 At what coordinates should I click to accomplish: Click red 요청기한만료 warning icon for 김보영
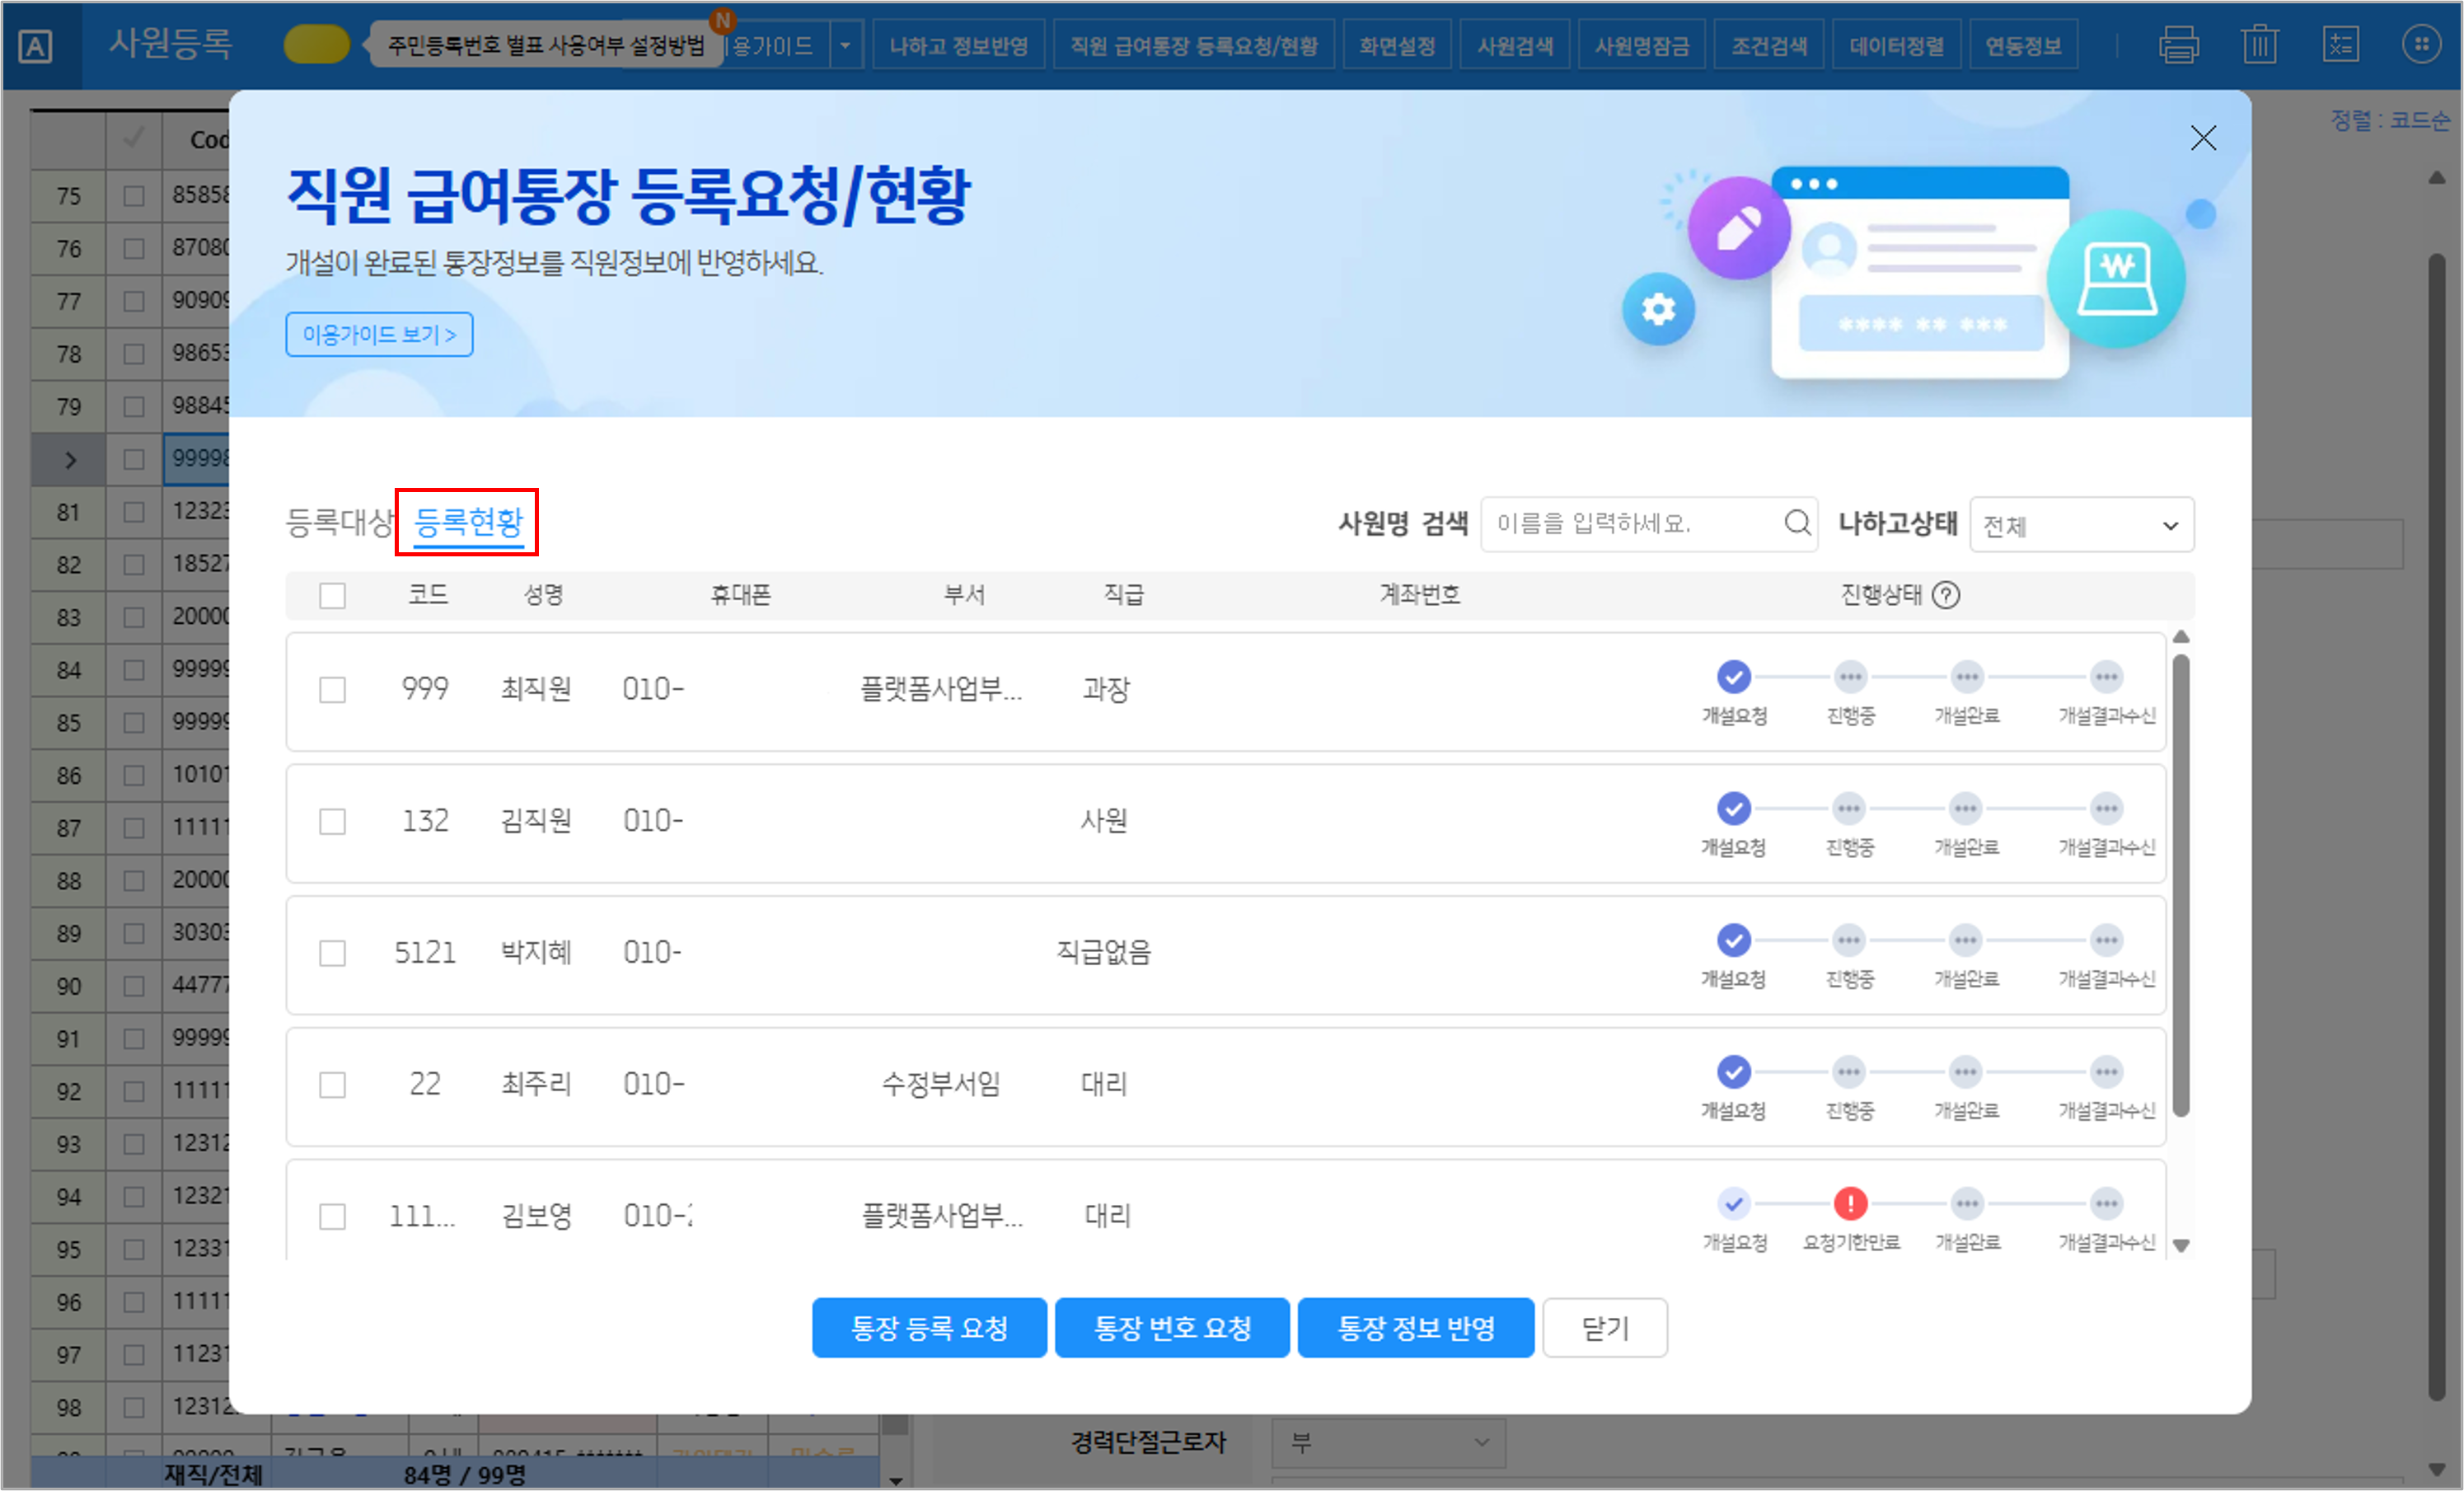(1850, 1203)
